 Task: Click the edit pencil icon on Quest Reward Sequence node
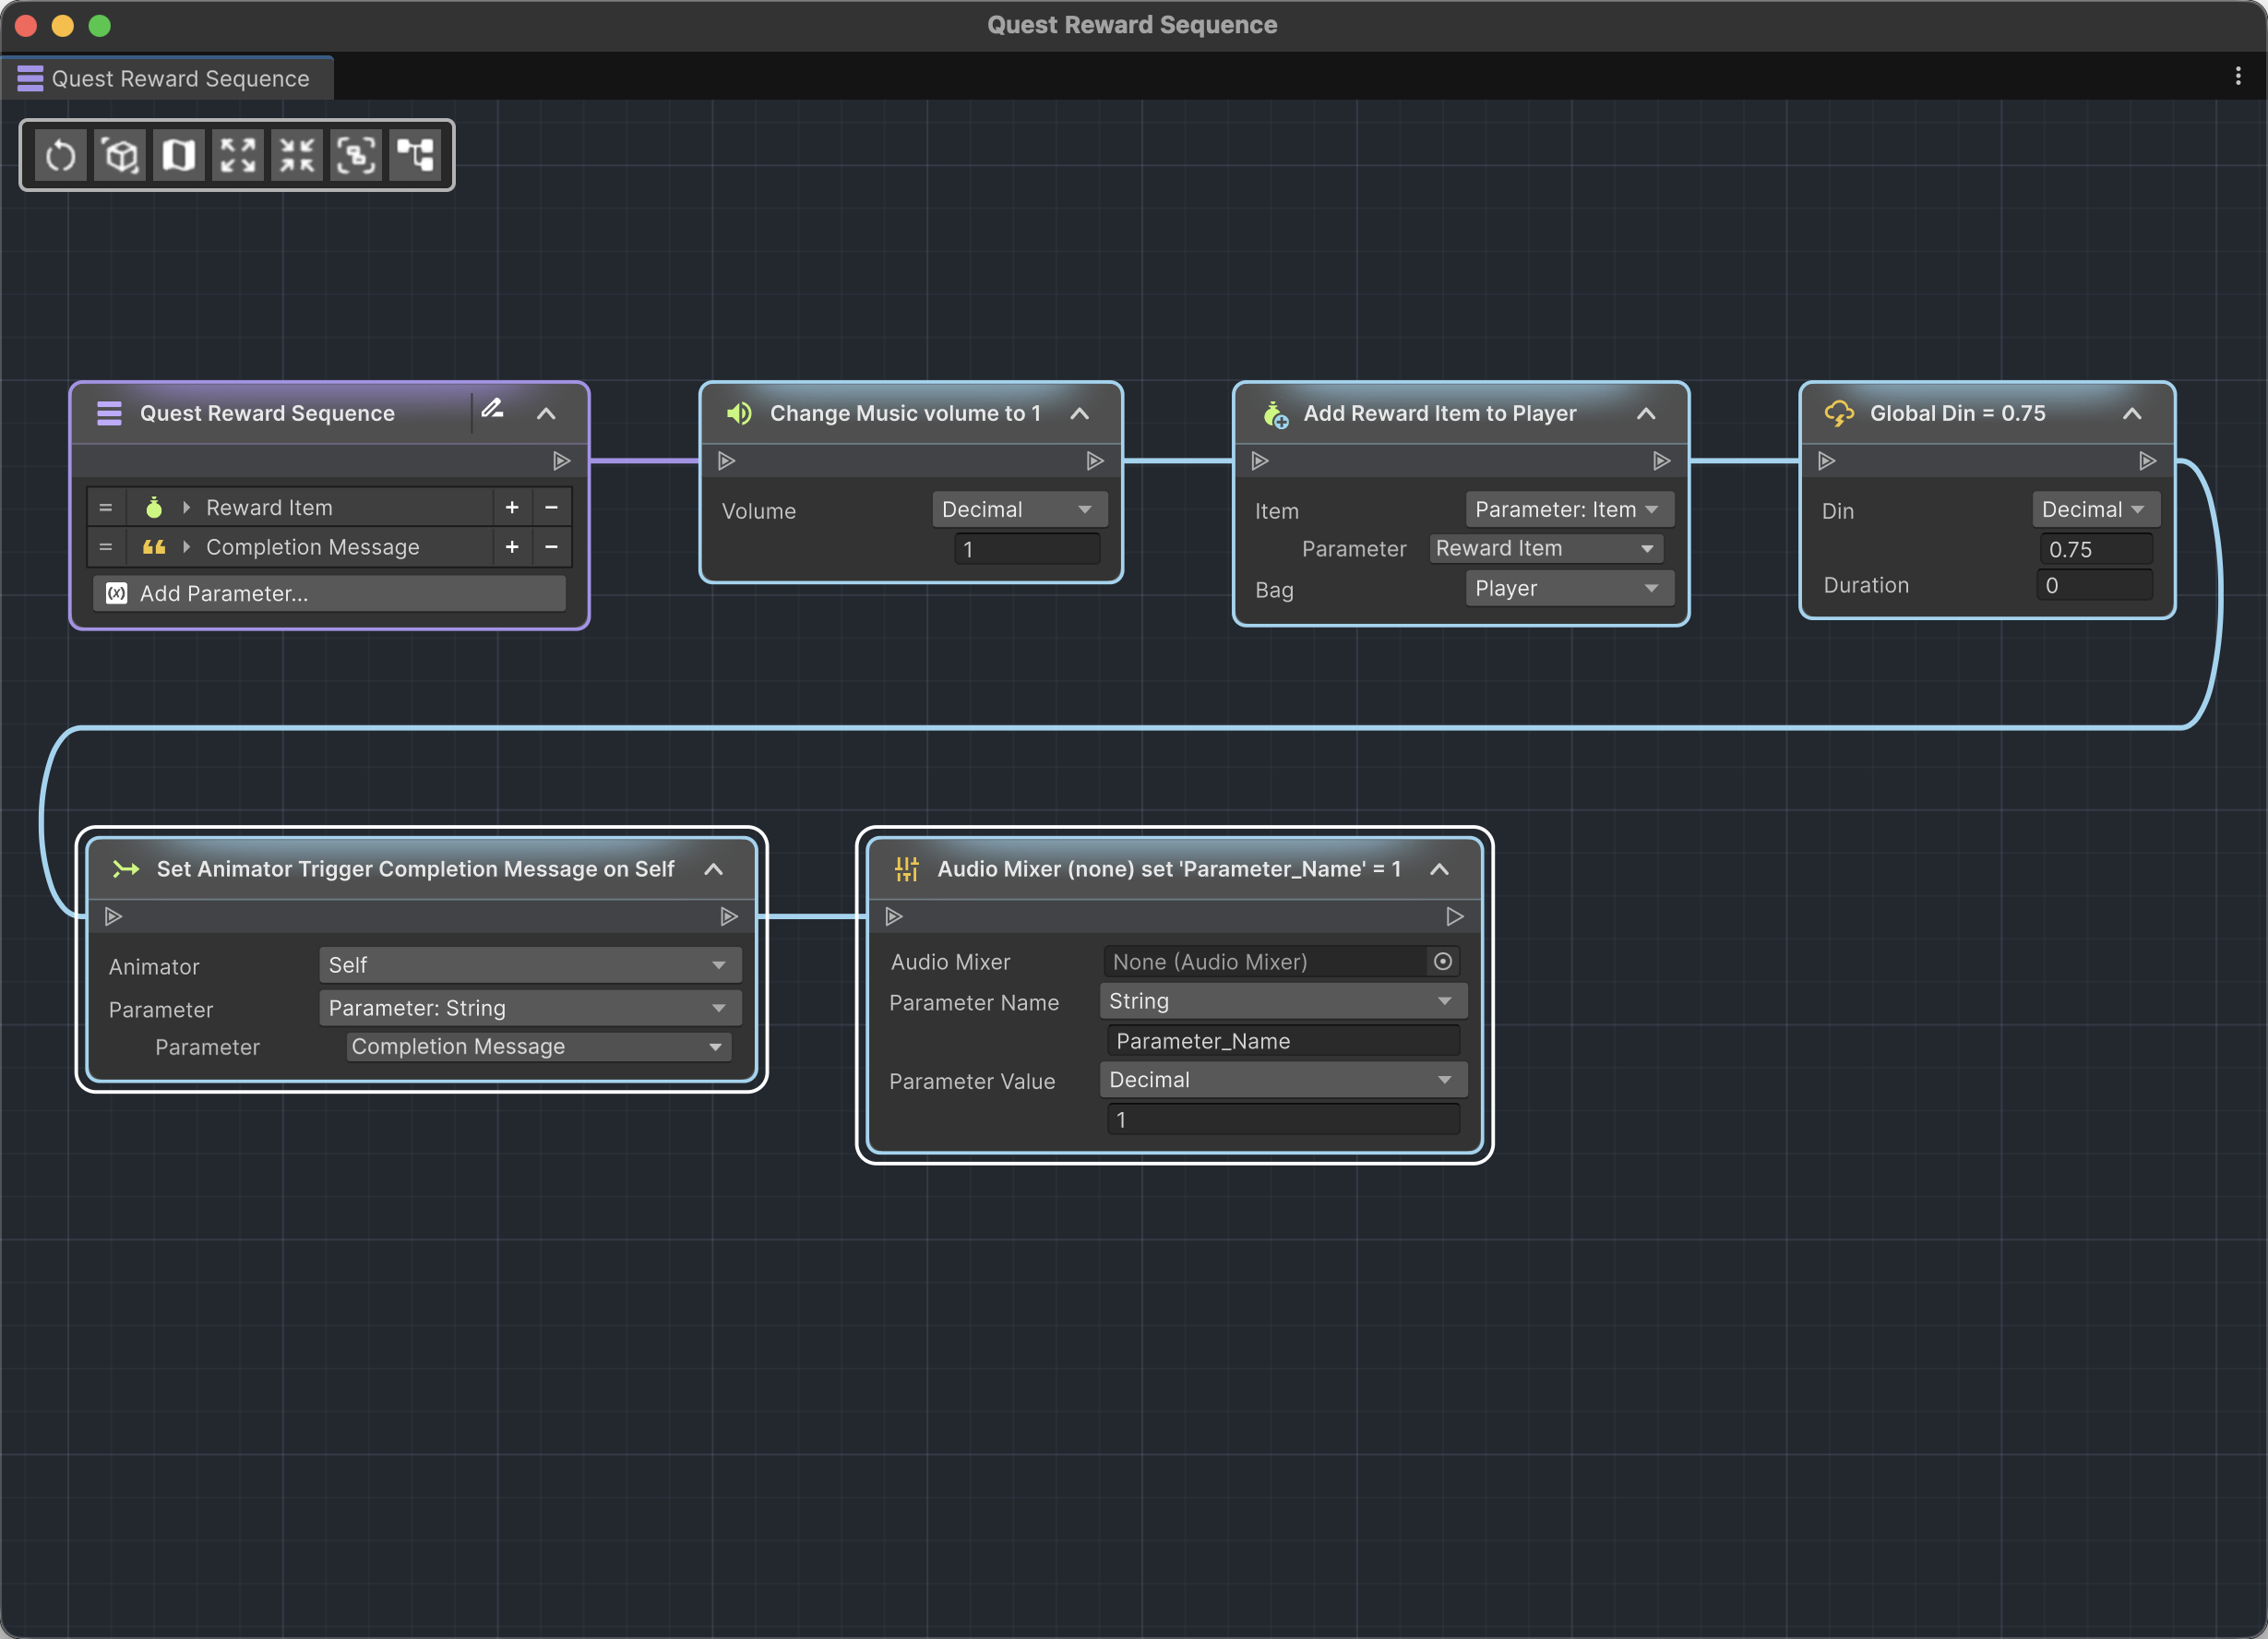(492, 409)
